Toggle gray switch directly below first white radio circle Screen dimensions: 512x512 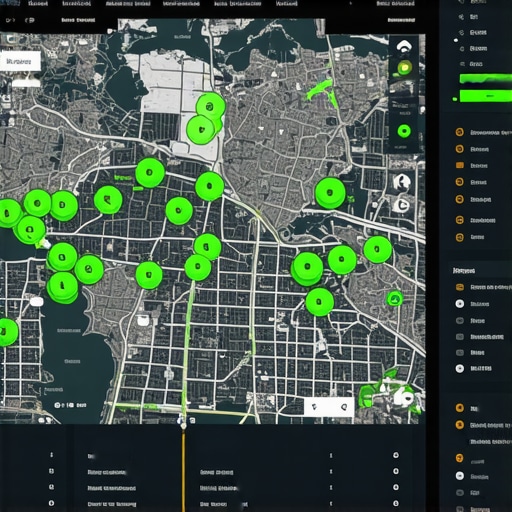(x=460, y=321)
